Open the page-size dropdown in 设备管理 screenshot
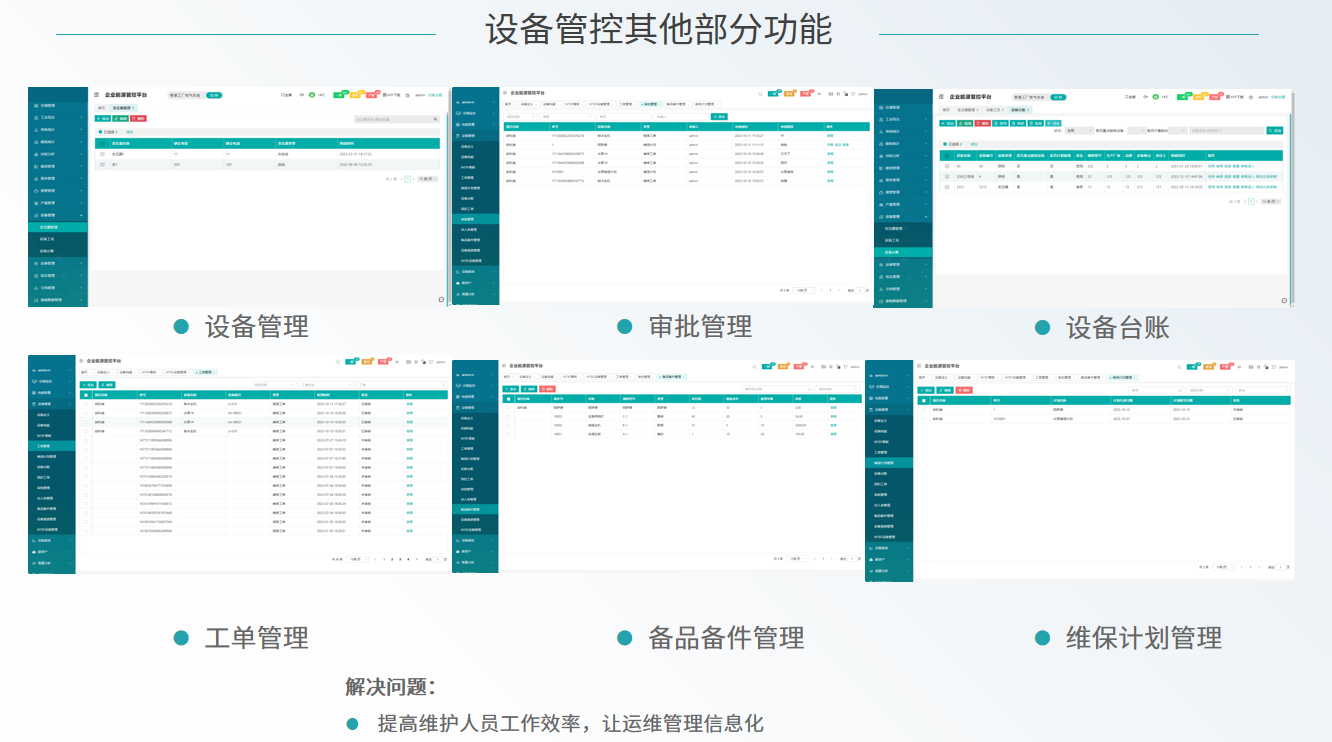This screenshot has height=742, width=1332. pyautogui.click(x=427, y=178)
